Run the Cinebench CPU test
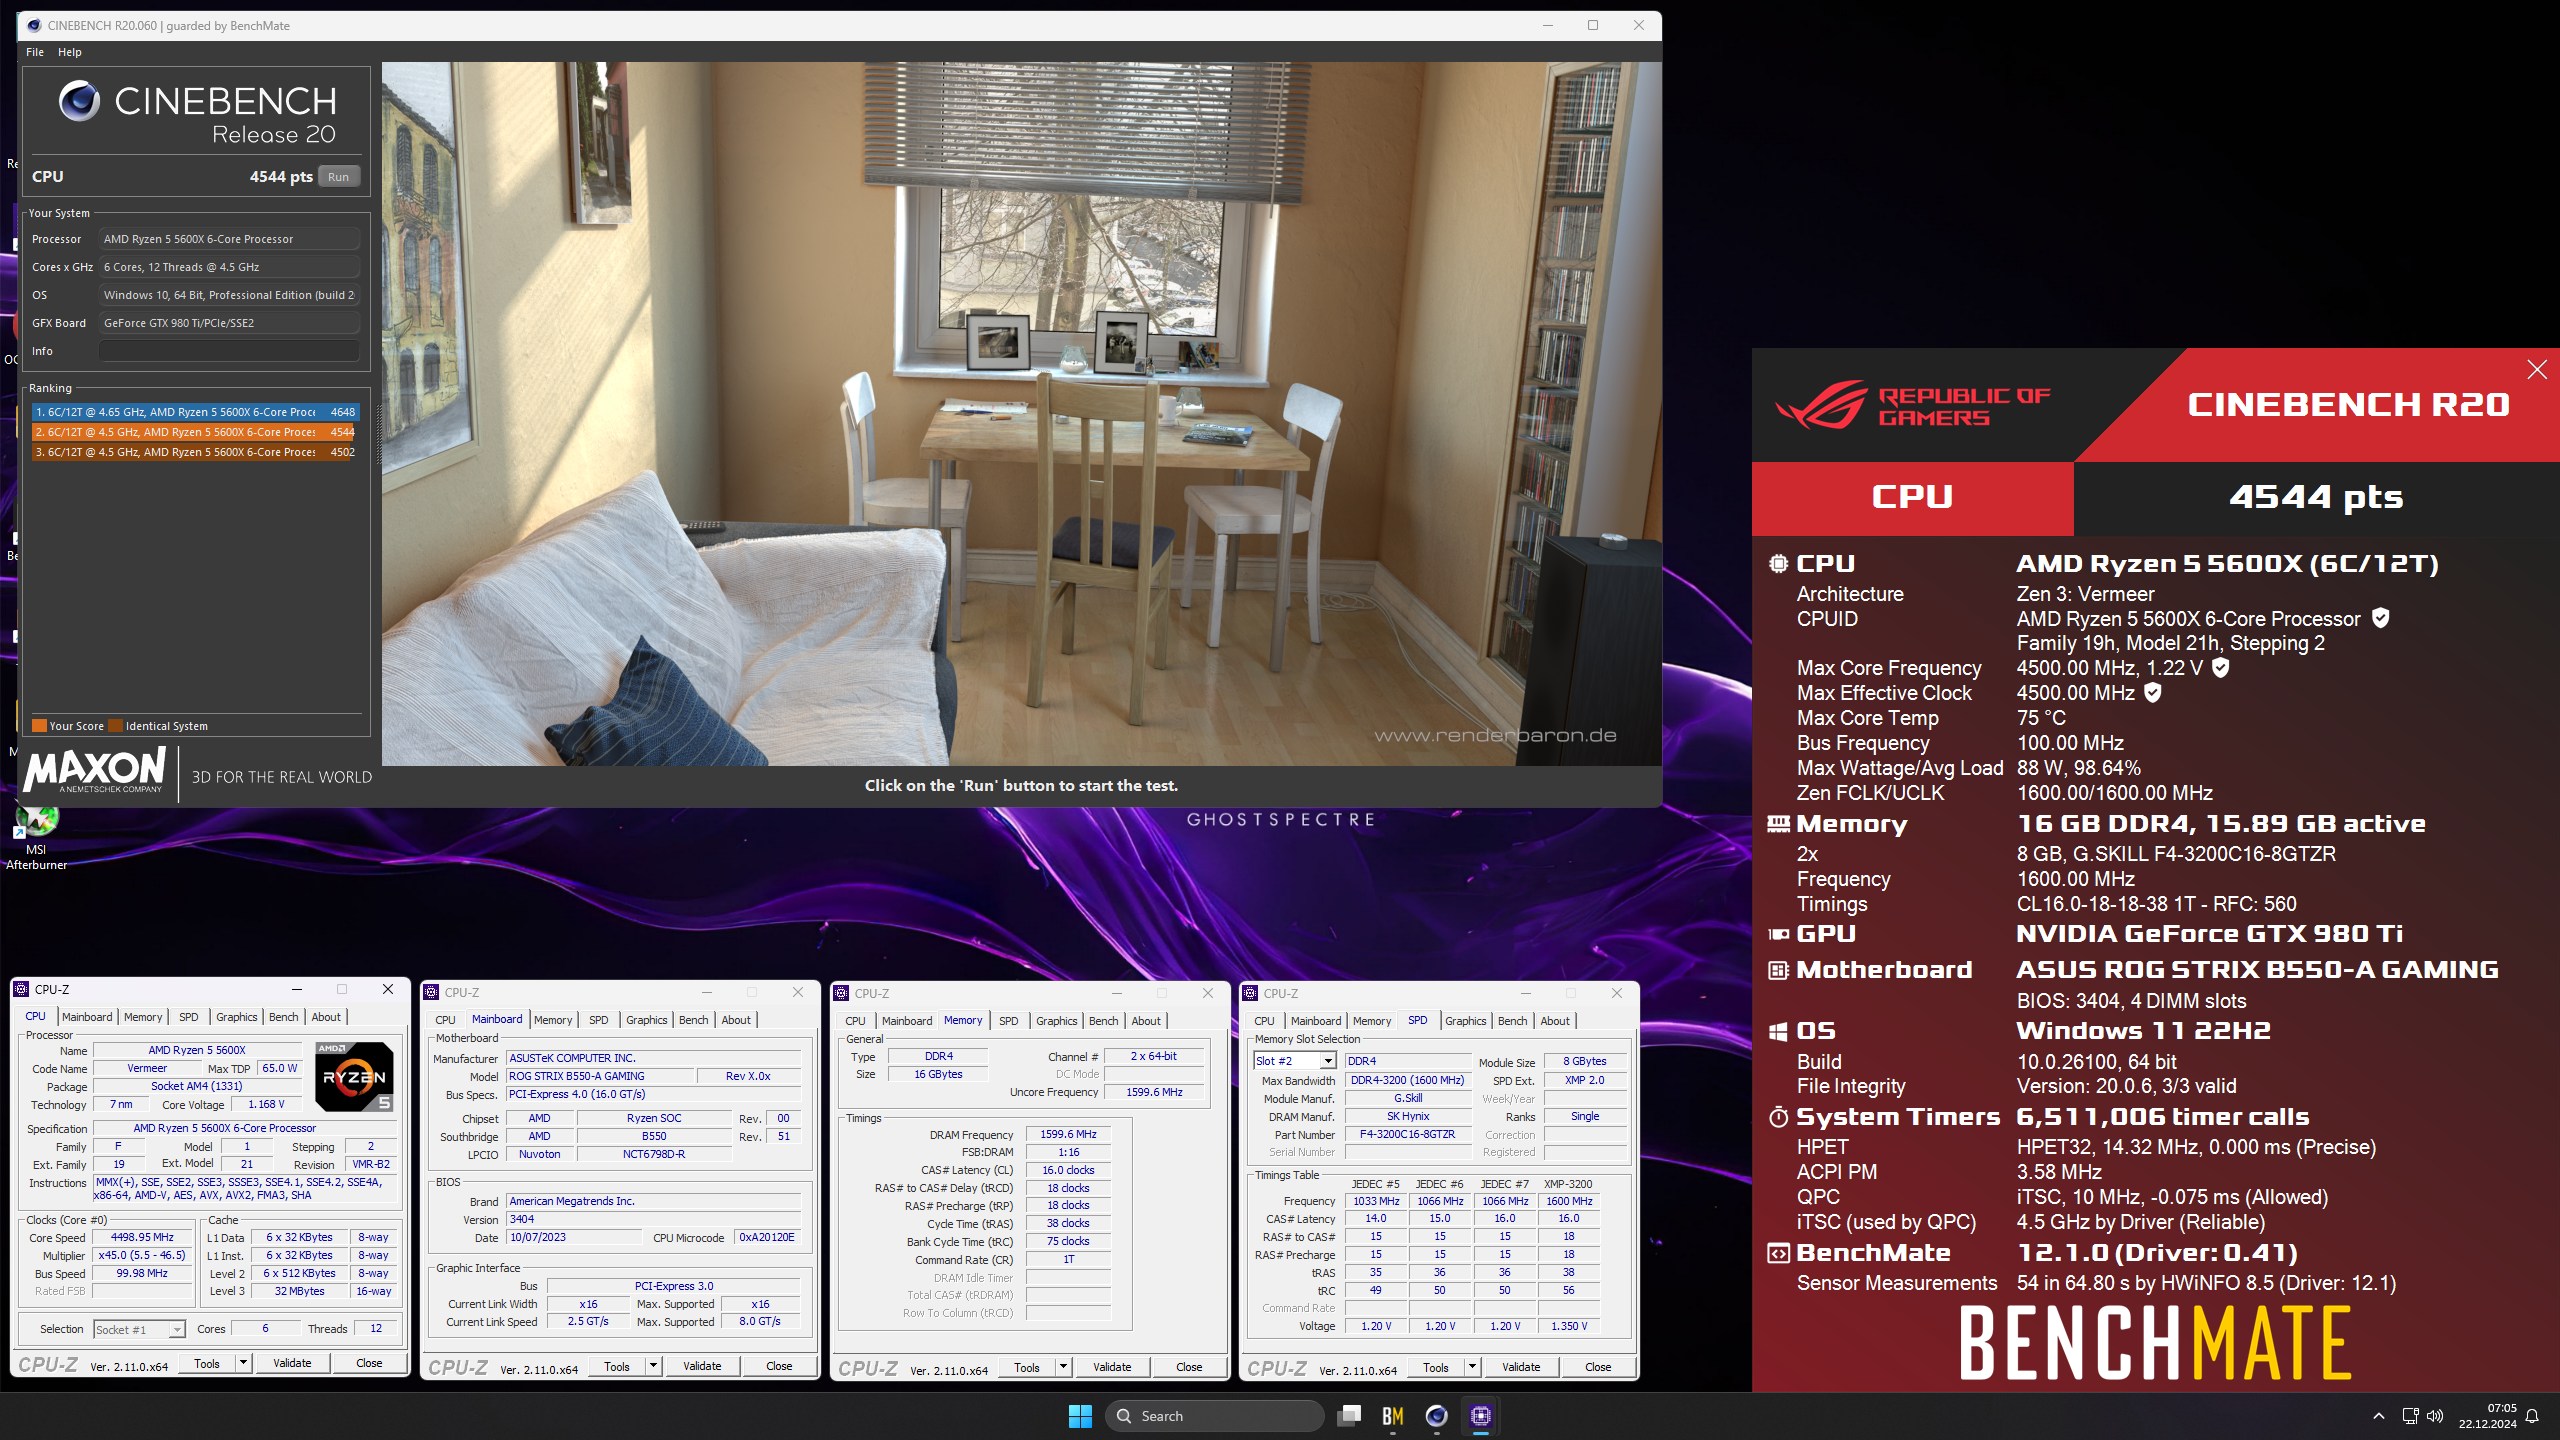 pyautogui.click(x=338, y=177)
